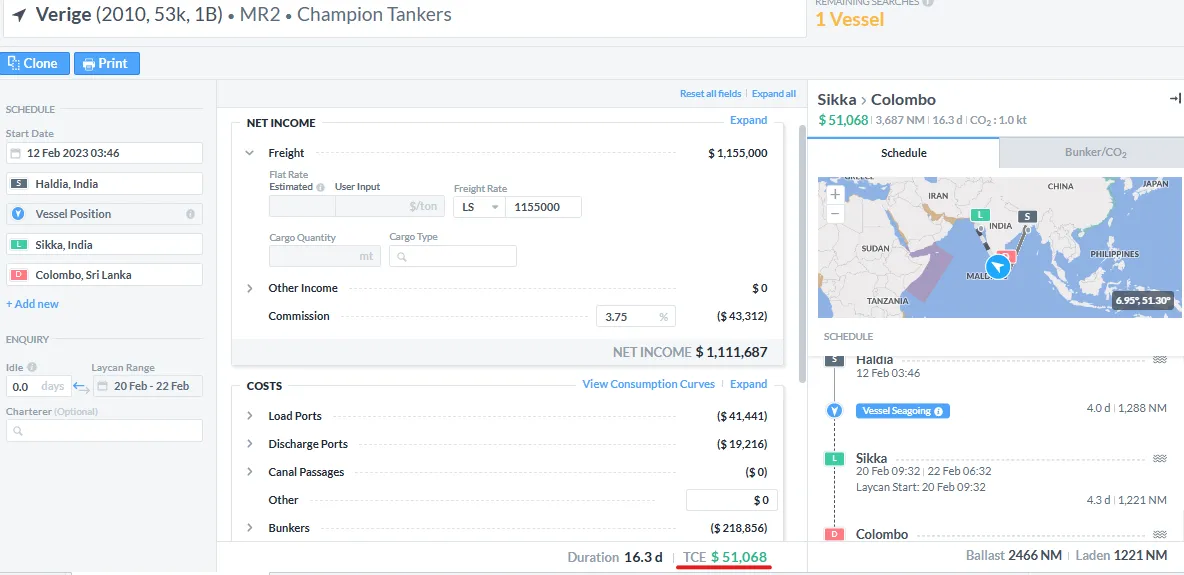Click the center panel vertical scrollbar
The image size is (1184, 575).
click(802, 253)
